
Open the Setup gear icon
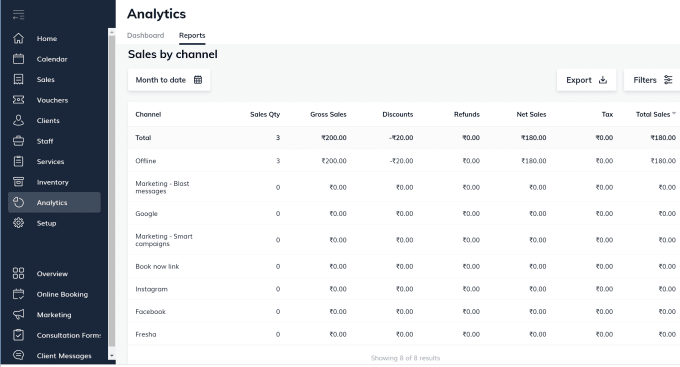coord(18,223)
